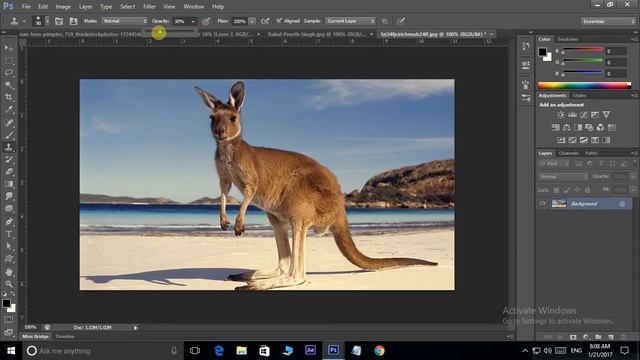The width and height of the screenshot is (640, 360).
Task: Select the Pen tool
Action: pos(9,222)
